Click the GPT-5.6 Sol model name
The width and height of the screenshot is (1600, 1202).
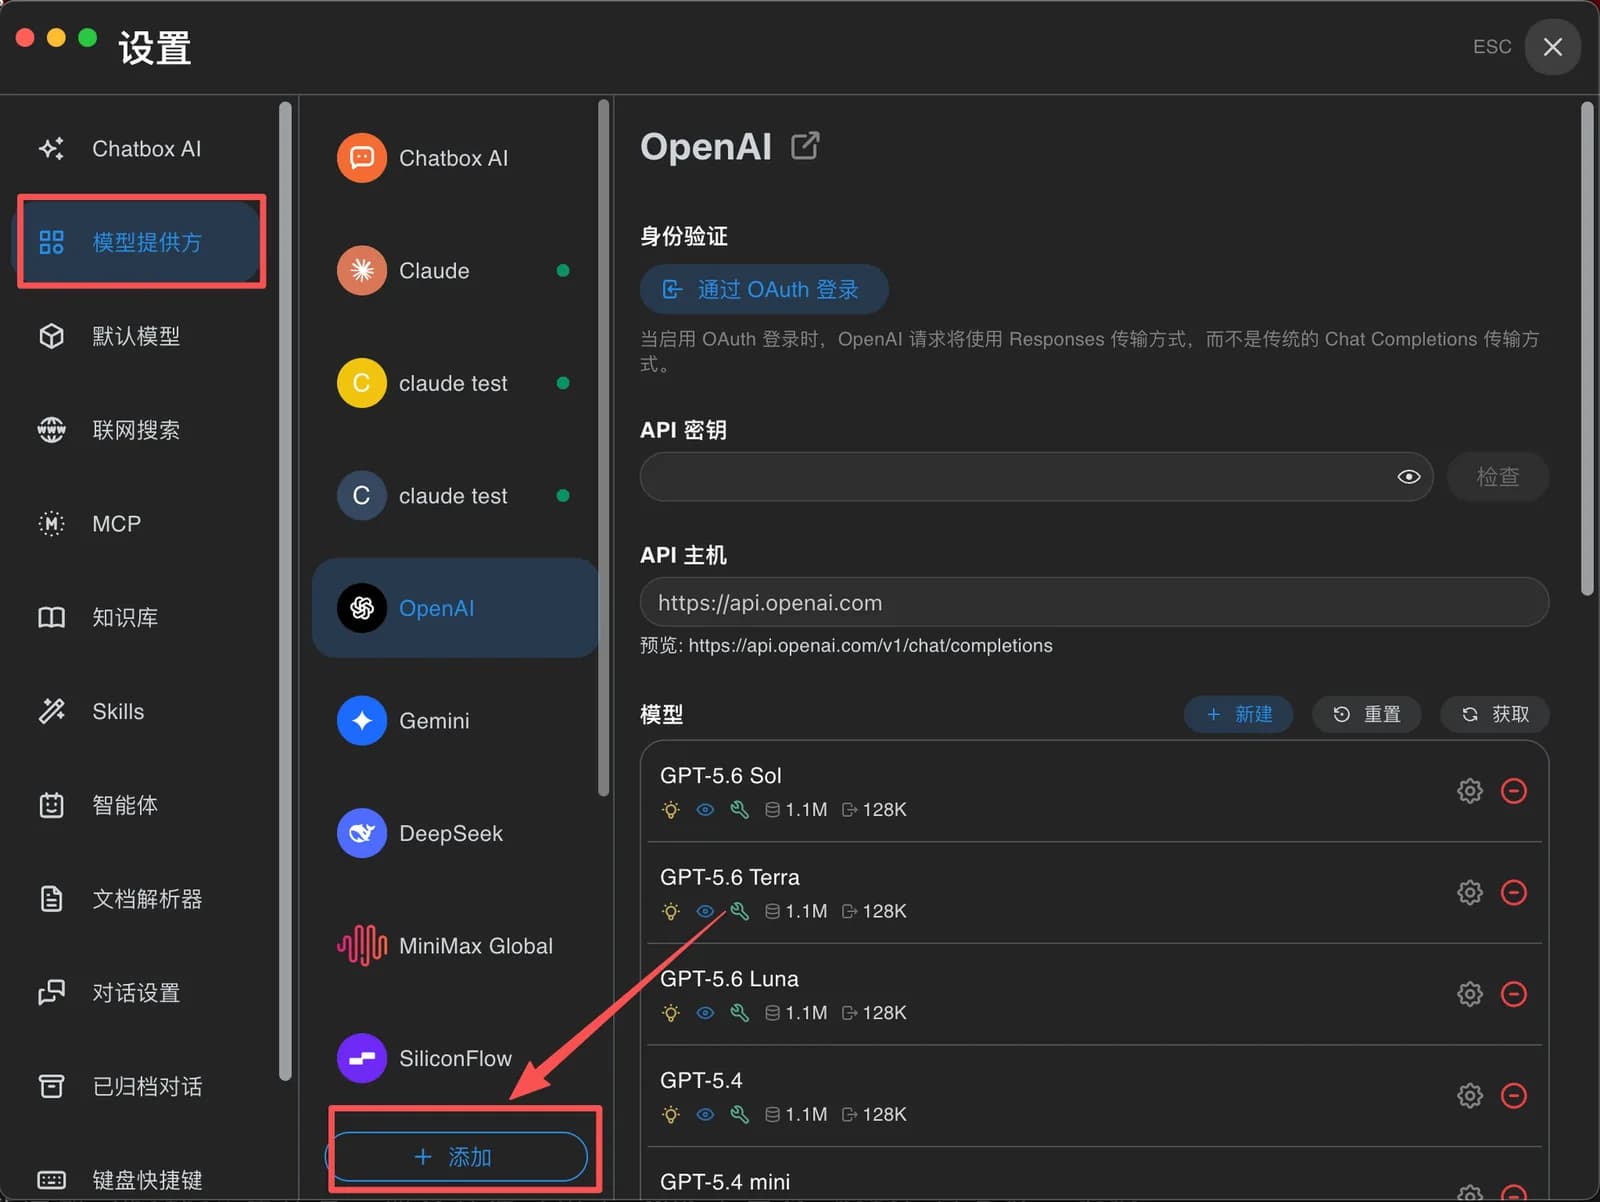pyautogui.click(x=720, y=776)
